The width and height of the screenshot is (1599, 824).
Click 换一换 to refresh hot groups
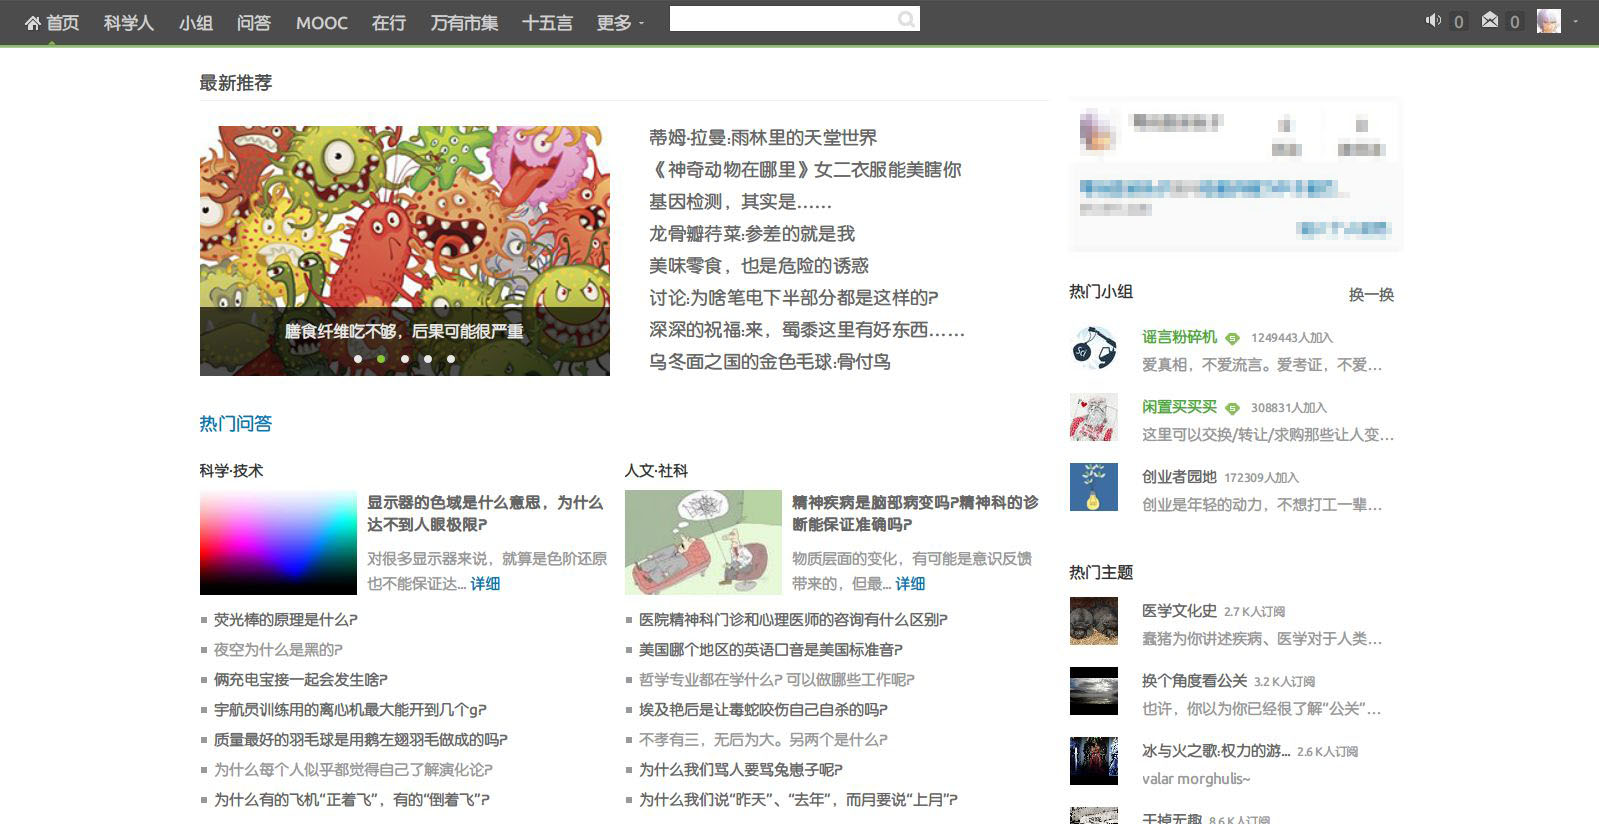(1371, 295)
